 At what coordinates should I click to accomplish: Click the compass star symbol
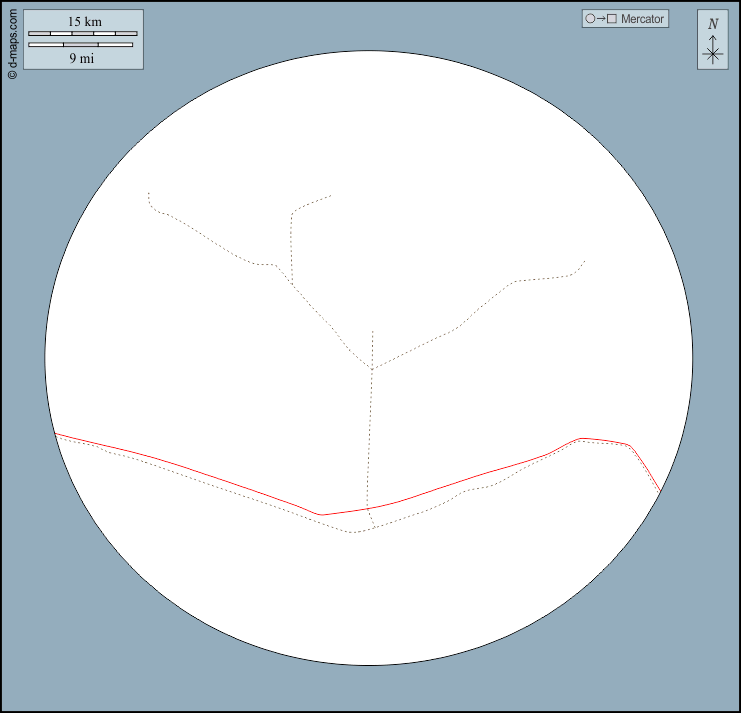coord(712,55)
